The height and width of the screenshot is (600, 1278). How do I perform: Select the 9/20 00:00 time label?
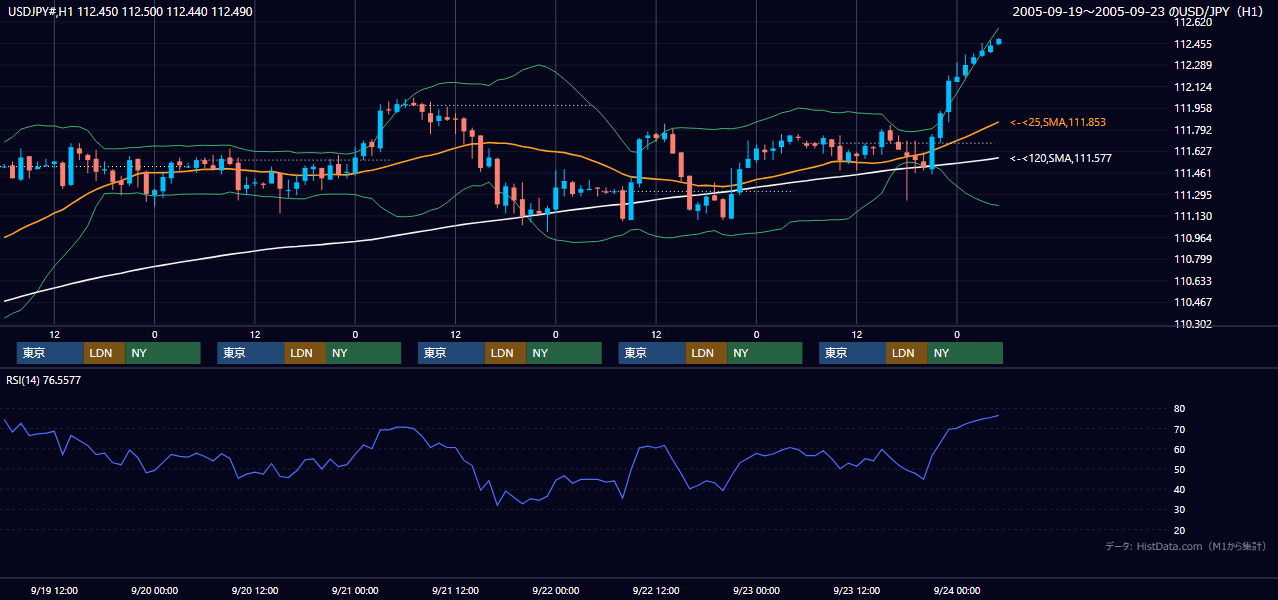[154, 590]
